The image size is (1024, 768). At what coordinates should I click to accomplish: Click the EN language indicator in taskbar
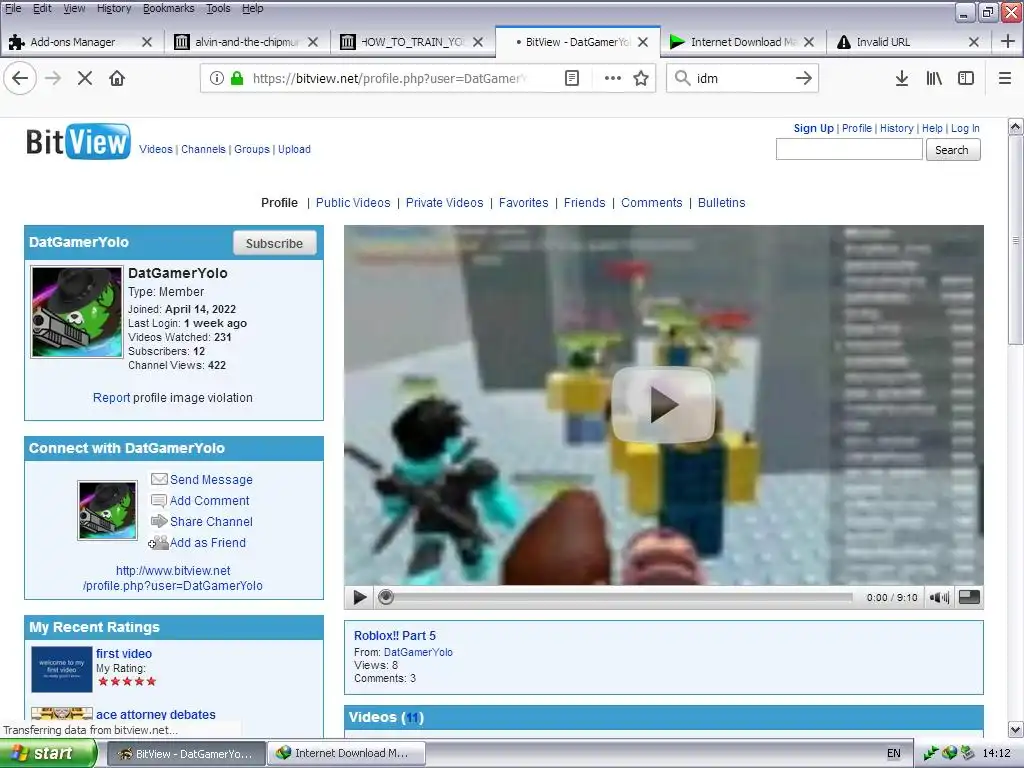[893, 754]
